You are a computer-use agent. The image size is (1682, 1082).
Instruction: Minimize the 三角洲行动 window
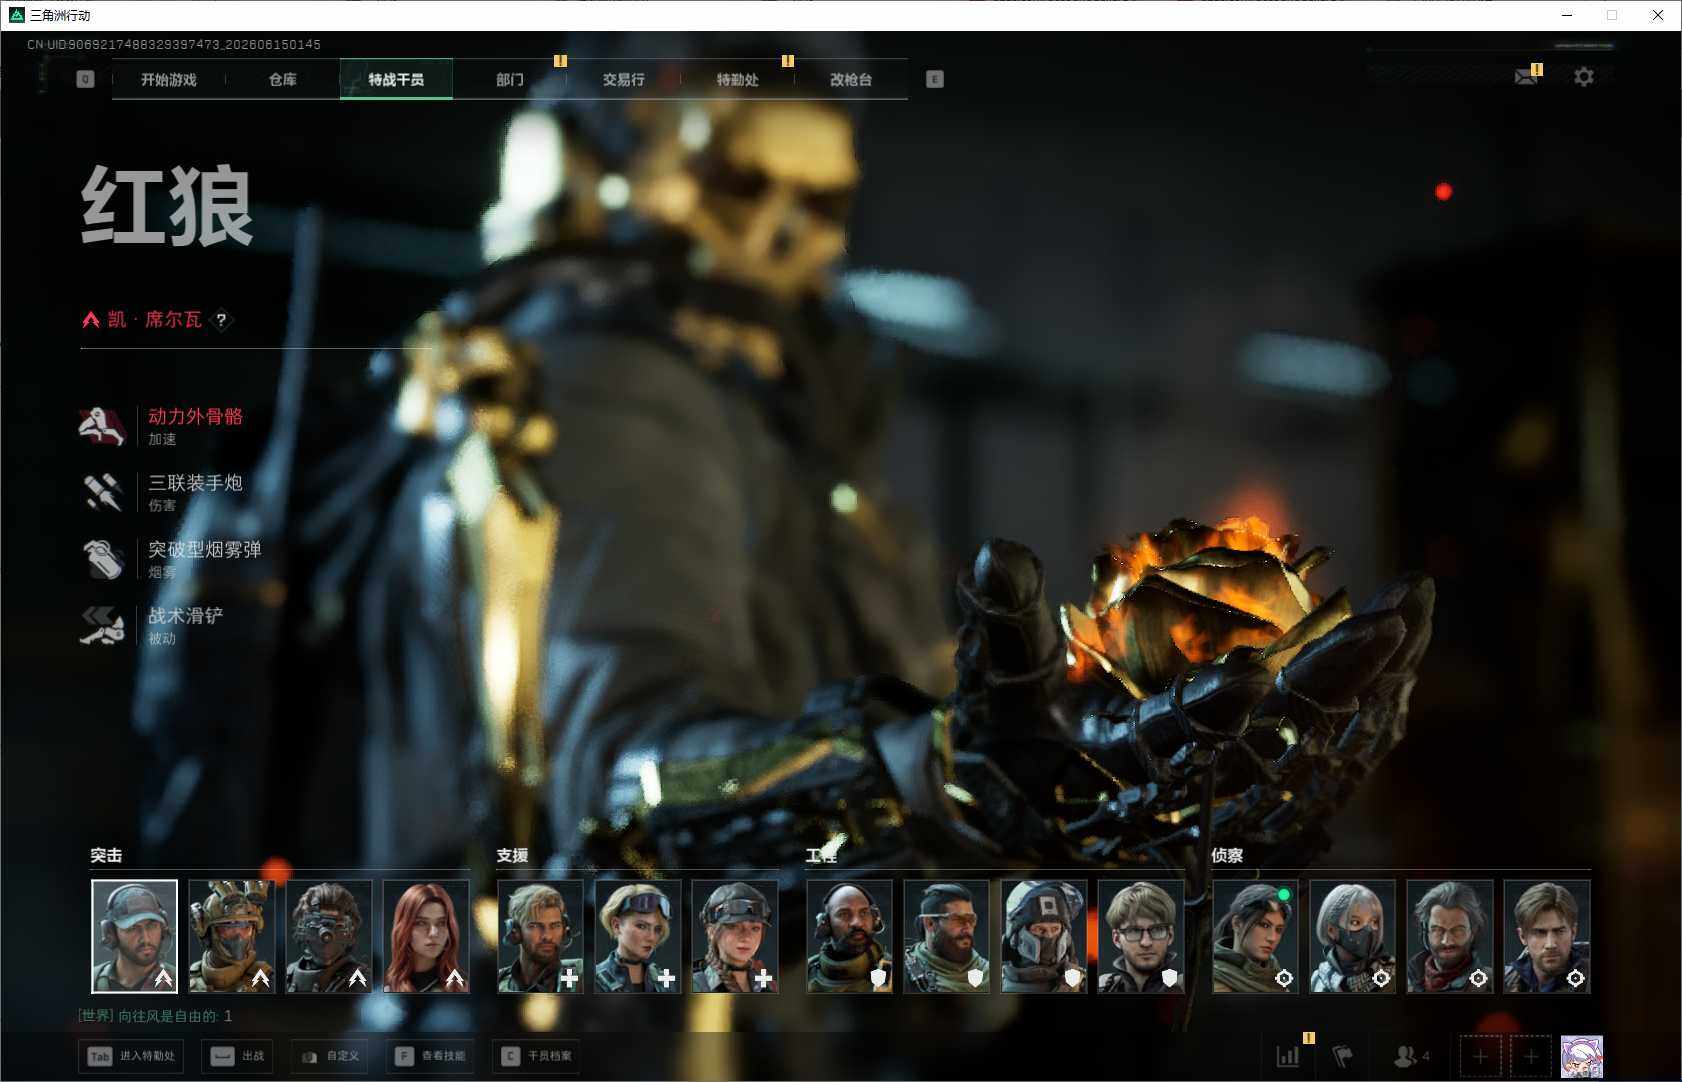tap(1567, 15)
